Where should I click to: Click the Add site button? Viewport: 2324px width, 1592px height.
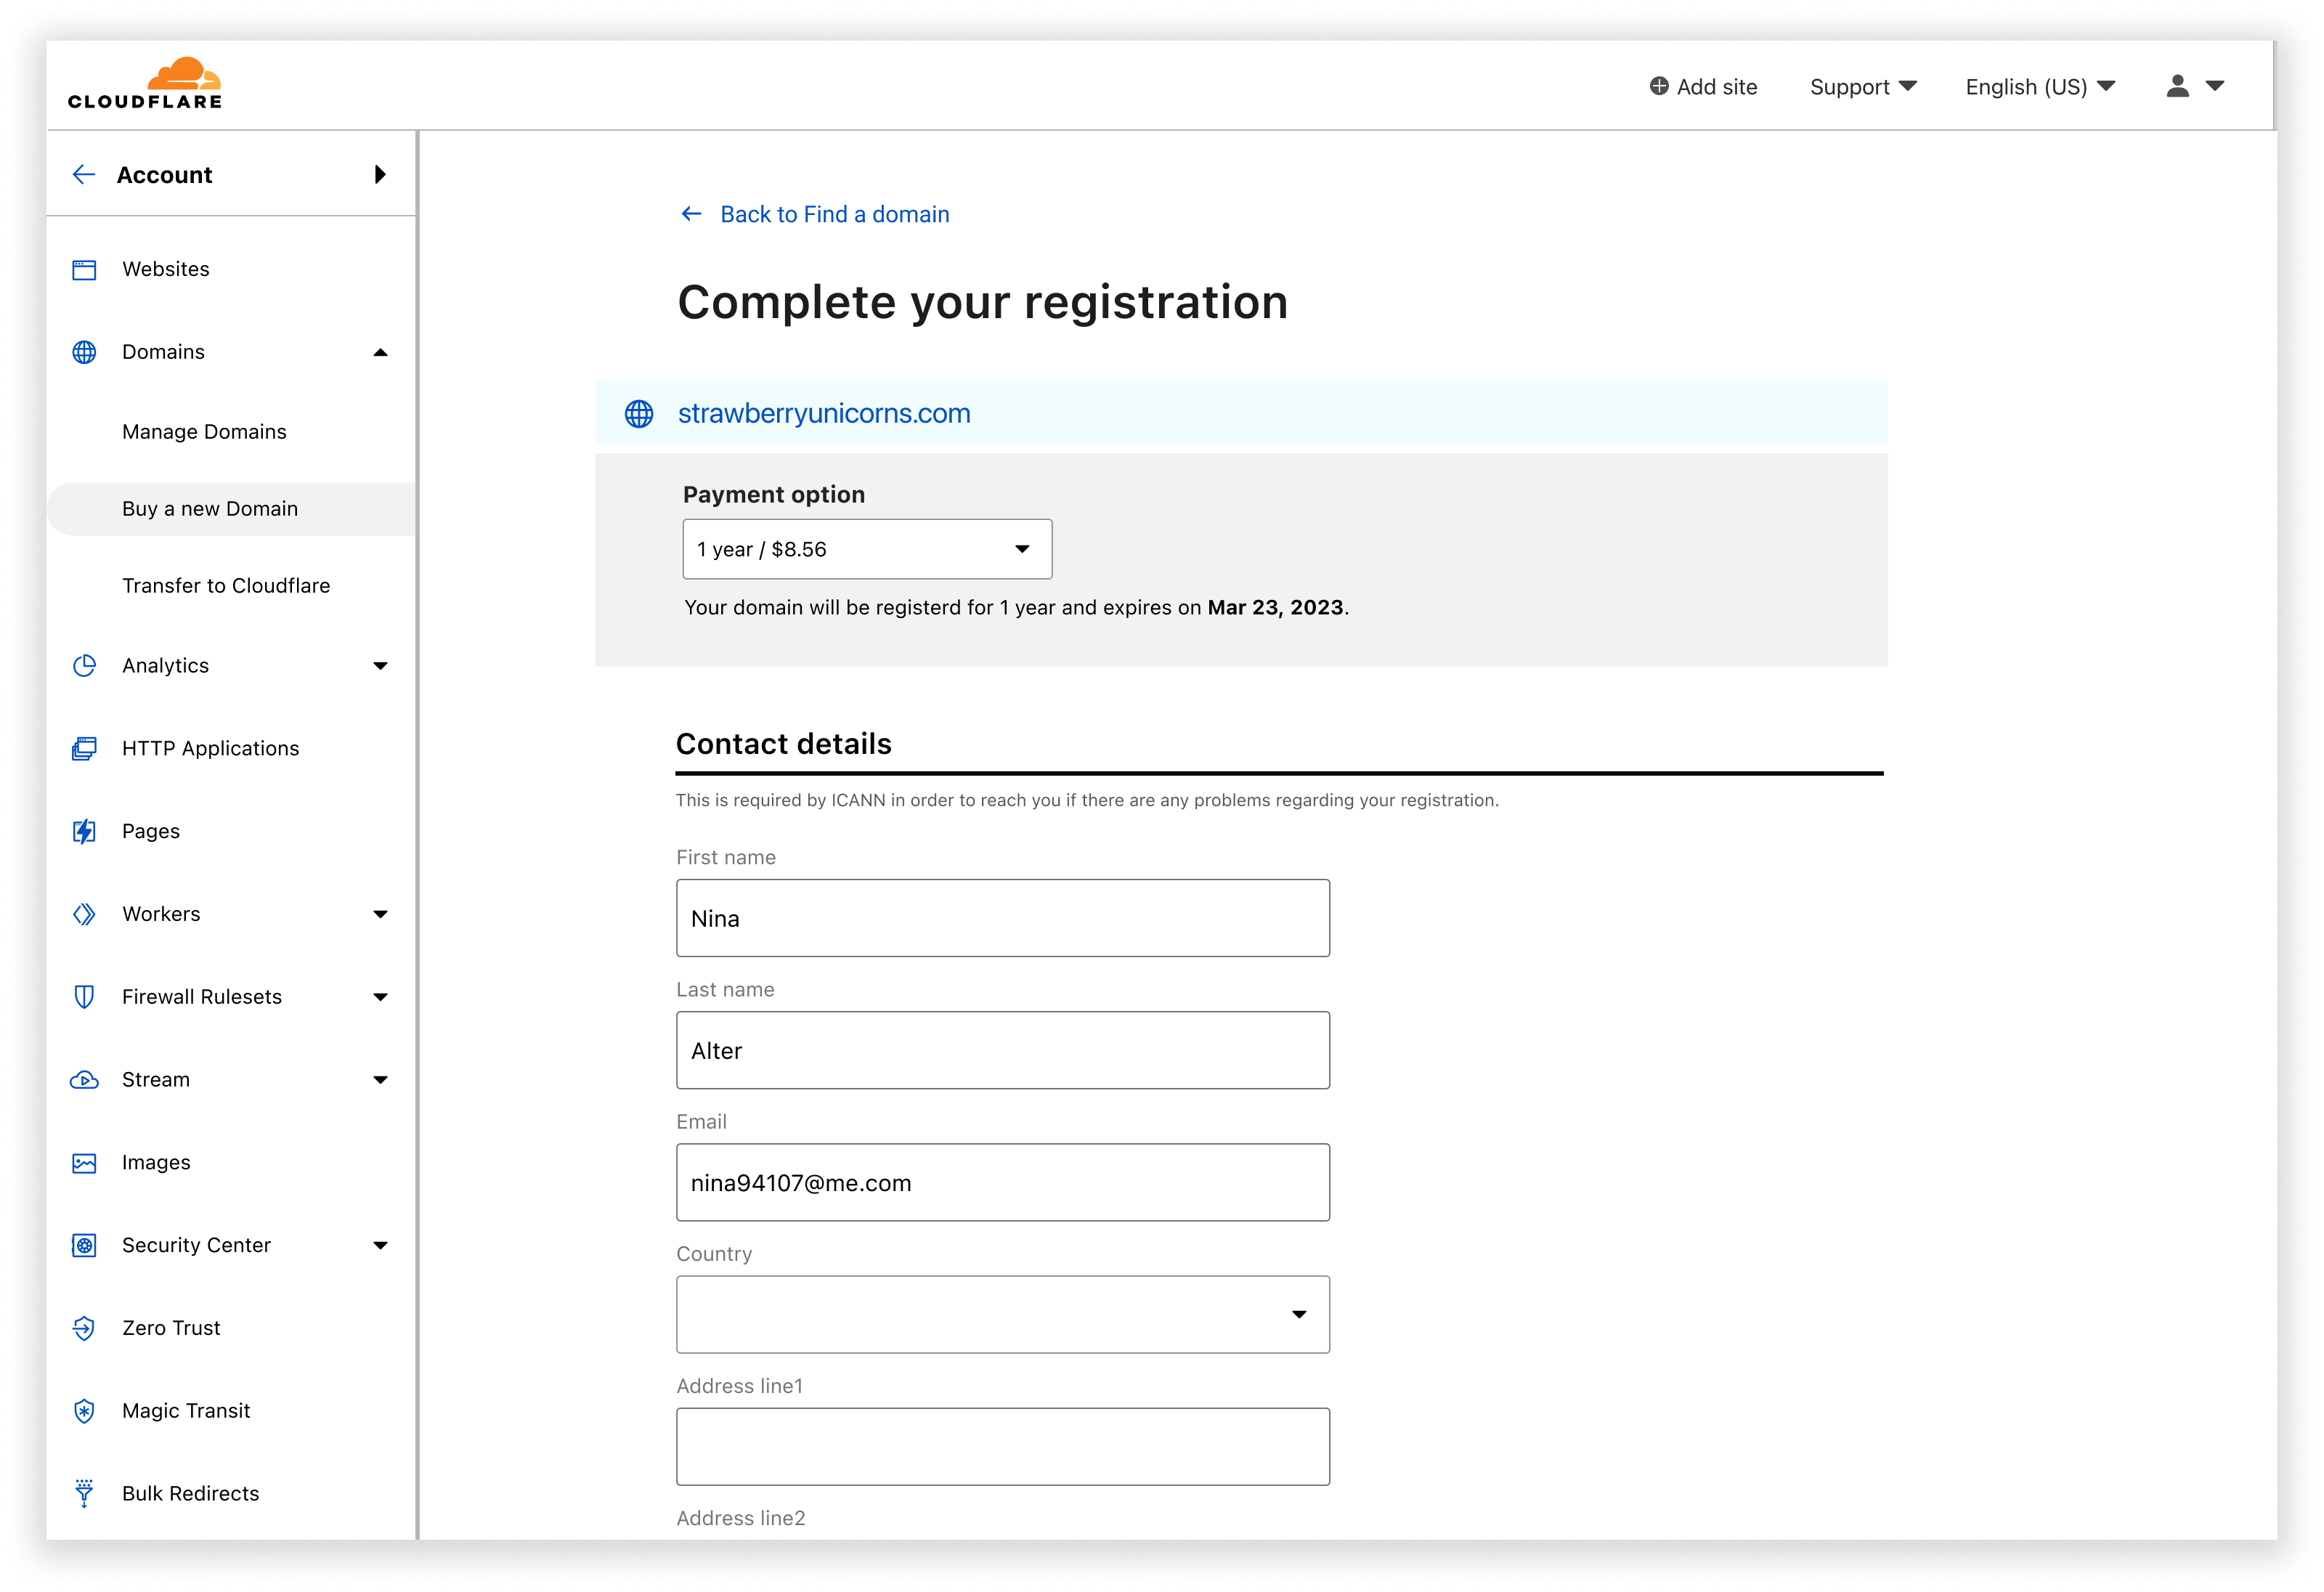click(x=1703, y=87)
